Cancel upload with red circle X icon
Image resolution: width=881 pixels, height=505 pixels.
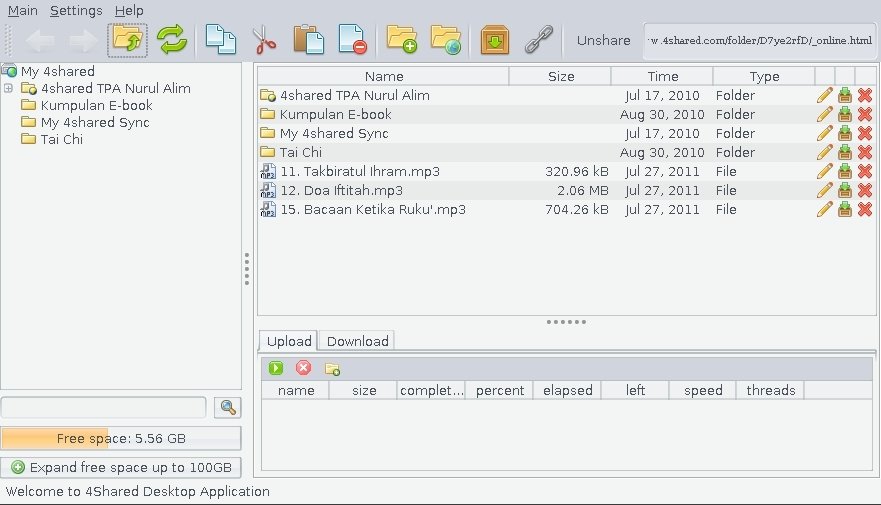303,368
